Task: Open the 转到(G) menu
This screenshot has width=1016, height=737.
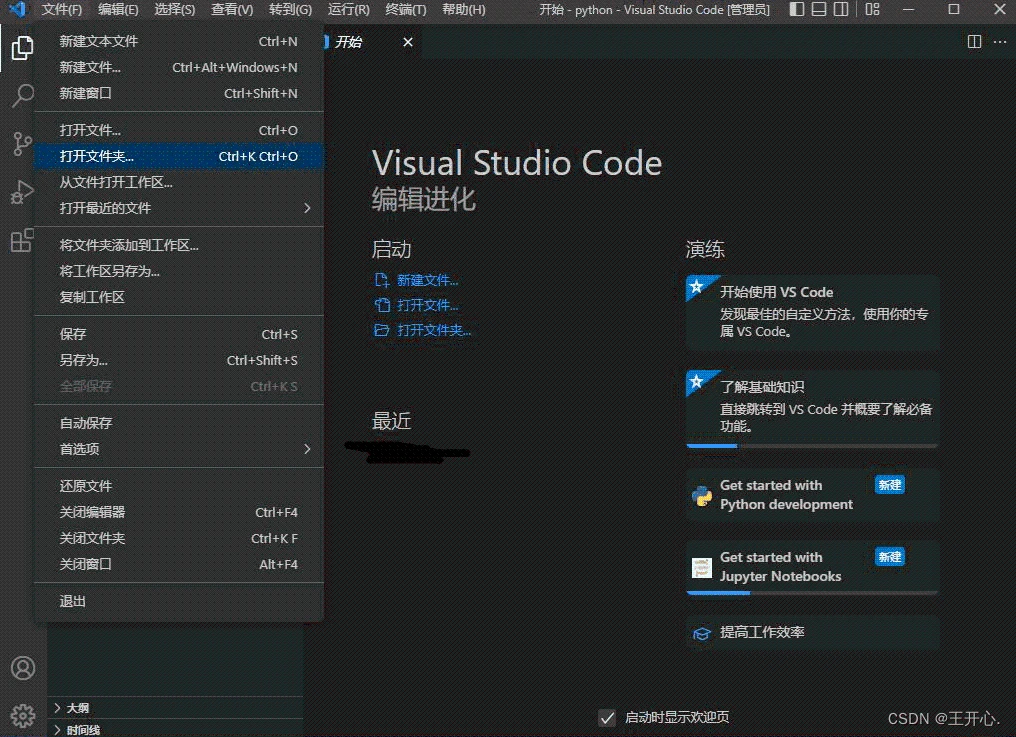Action: [290, 10]
